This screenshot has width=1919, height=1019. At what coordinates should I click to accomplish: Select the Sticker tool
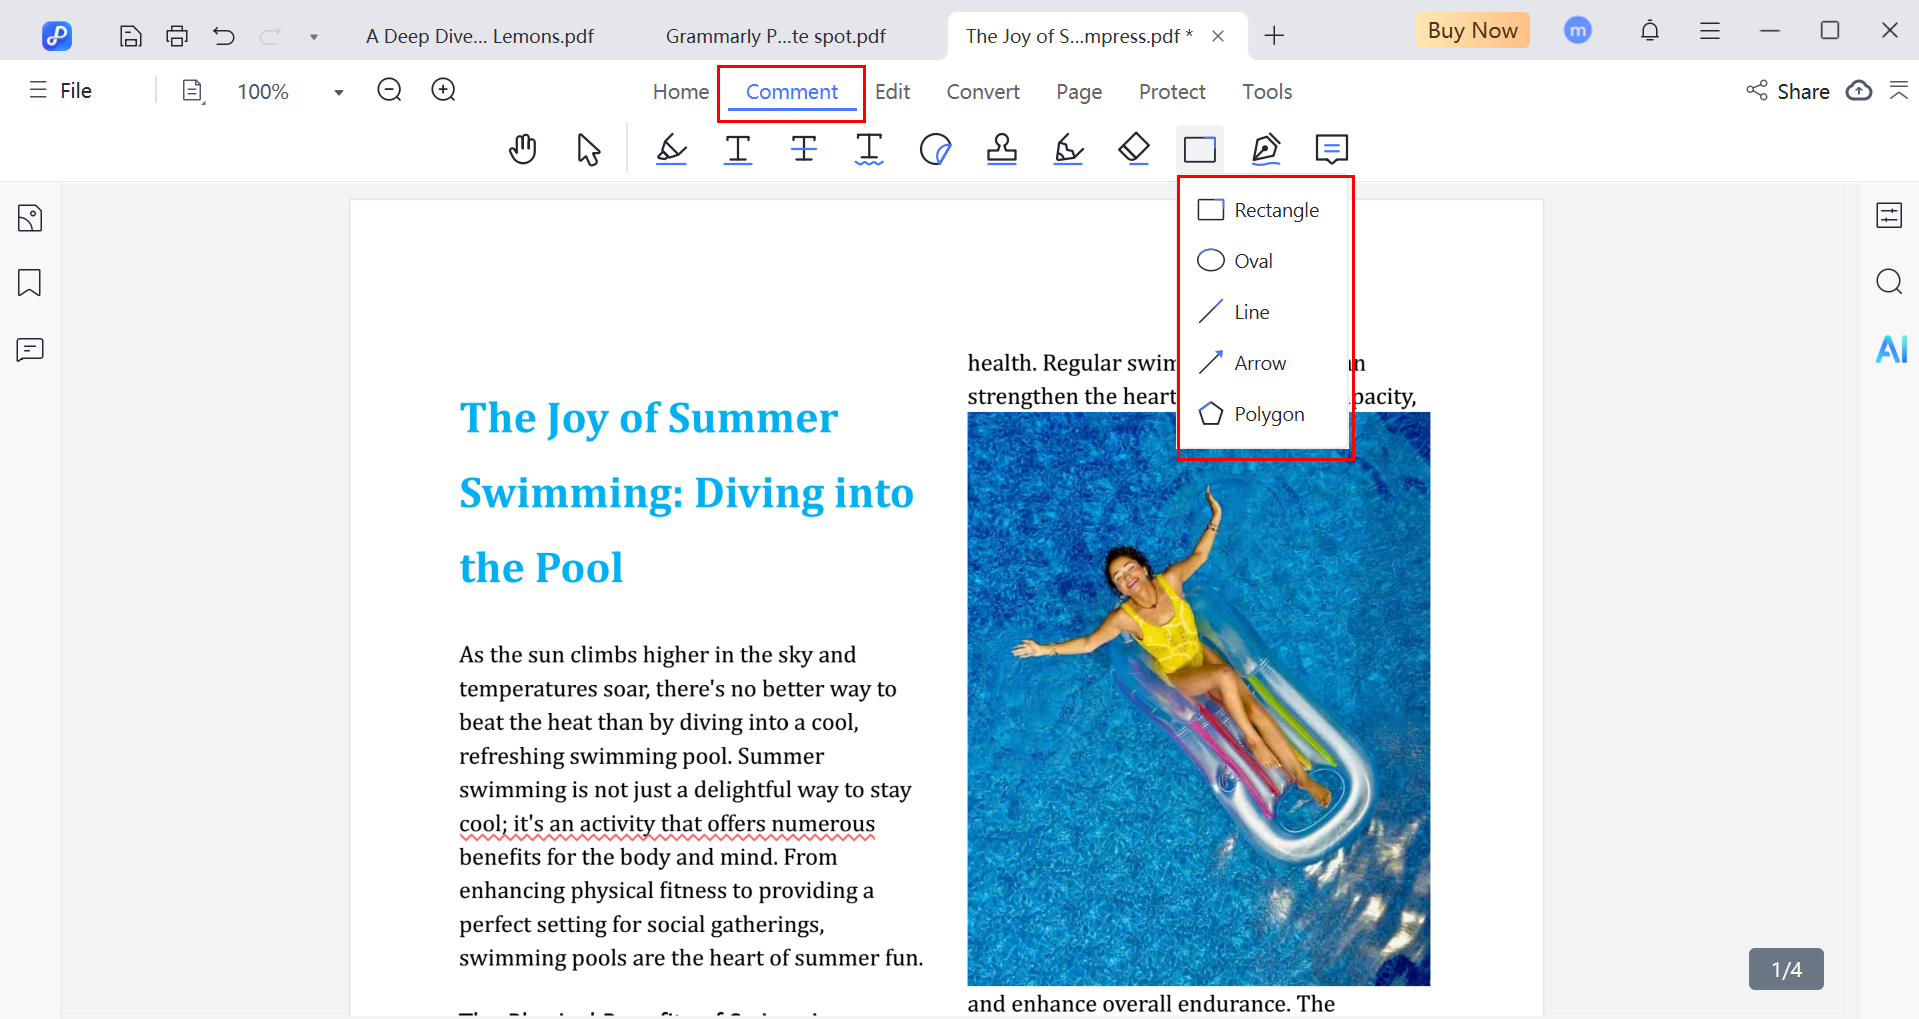[935, 149]
